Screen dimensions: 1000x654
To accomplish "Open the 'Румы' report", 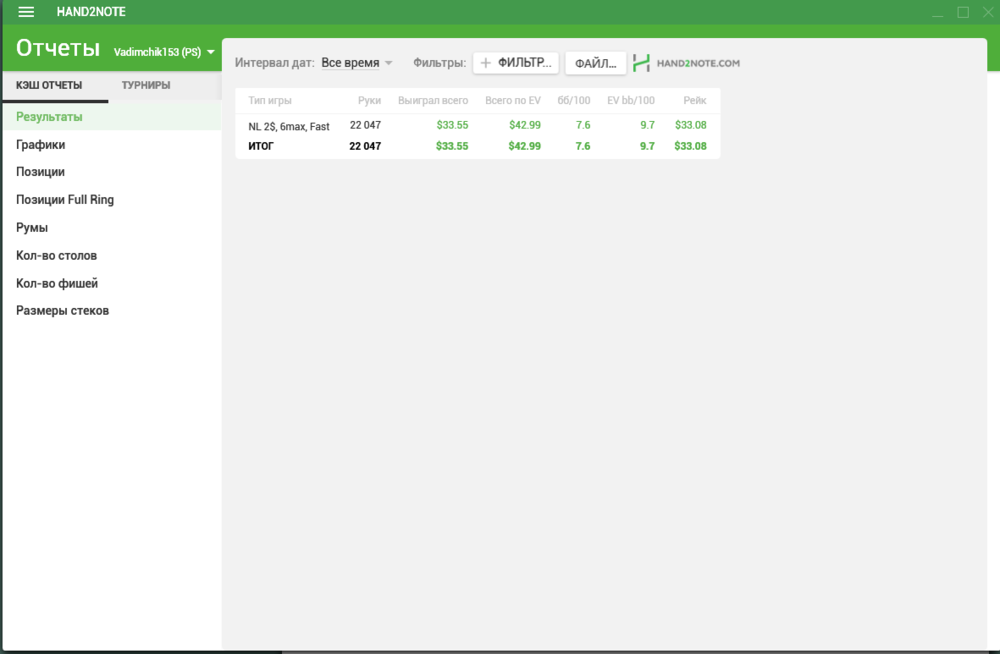I will 32,228.
